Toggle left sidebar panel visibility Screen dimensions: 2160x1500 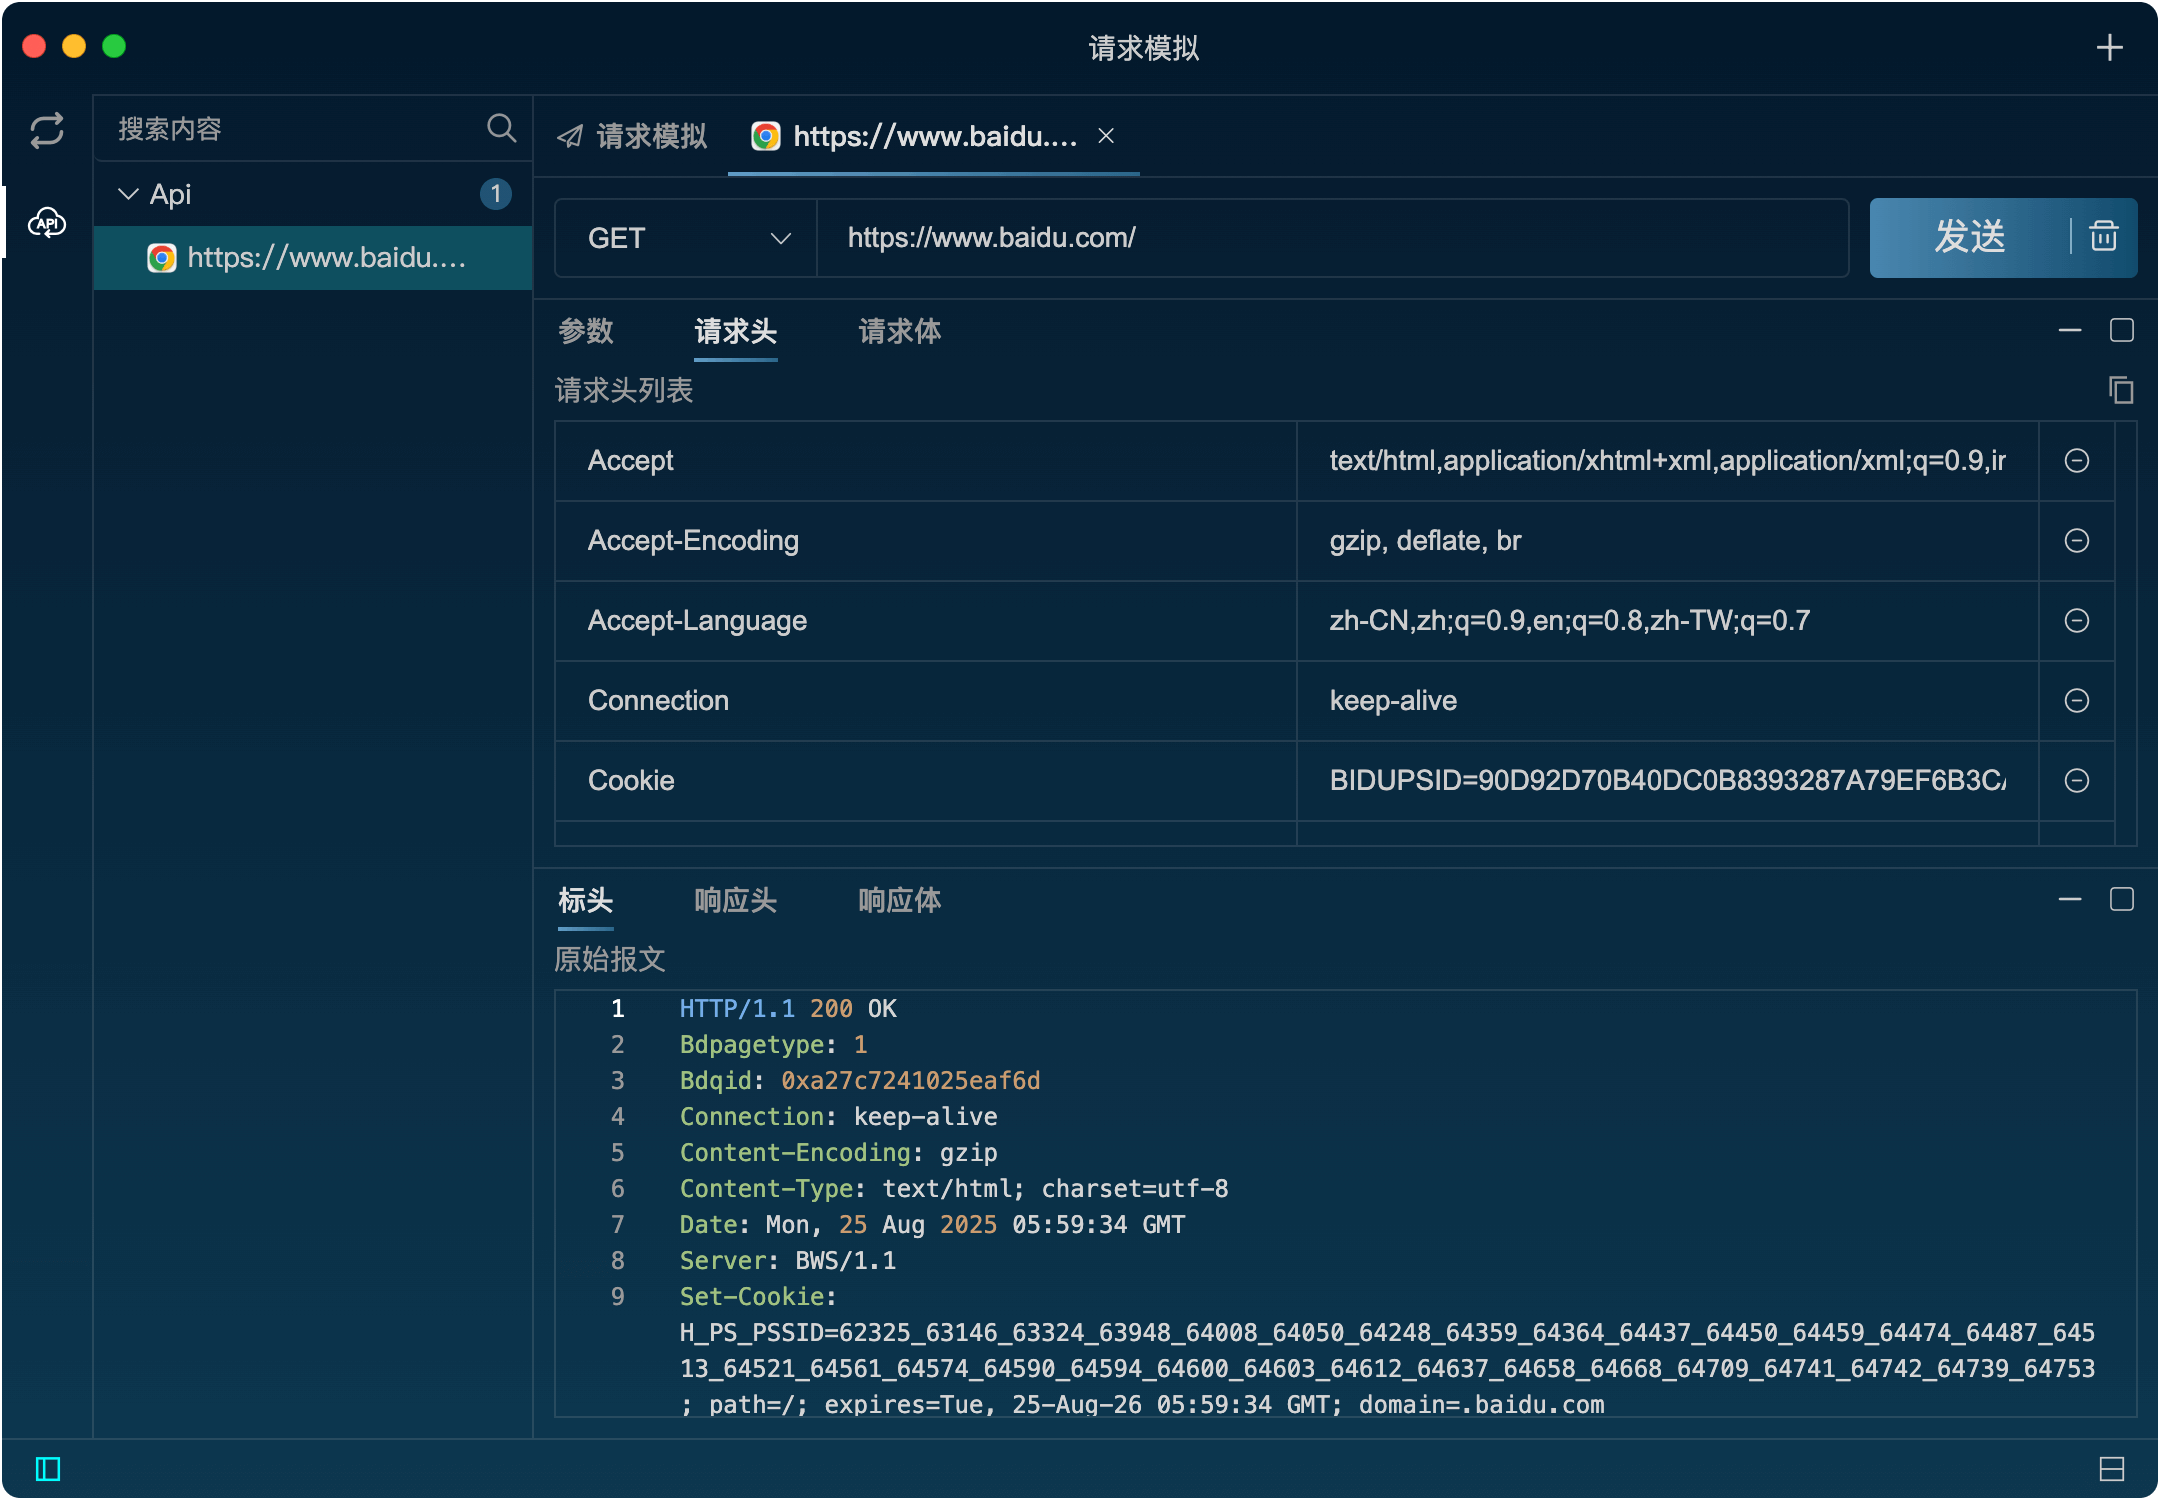click(x=47, y=1468)
